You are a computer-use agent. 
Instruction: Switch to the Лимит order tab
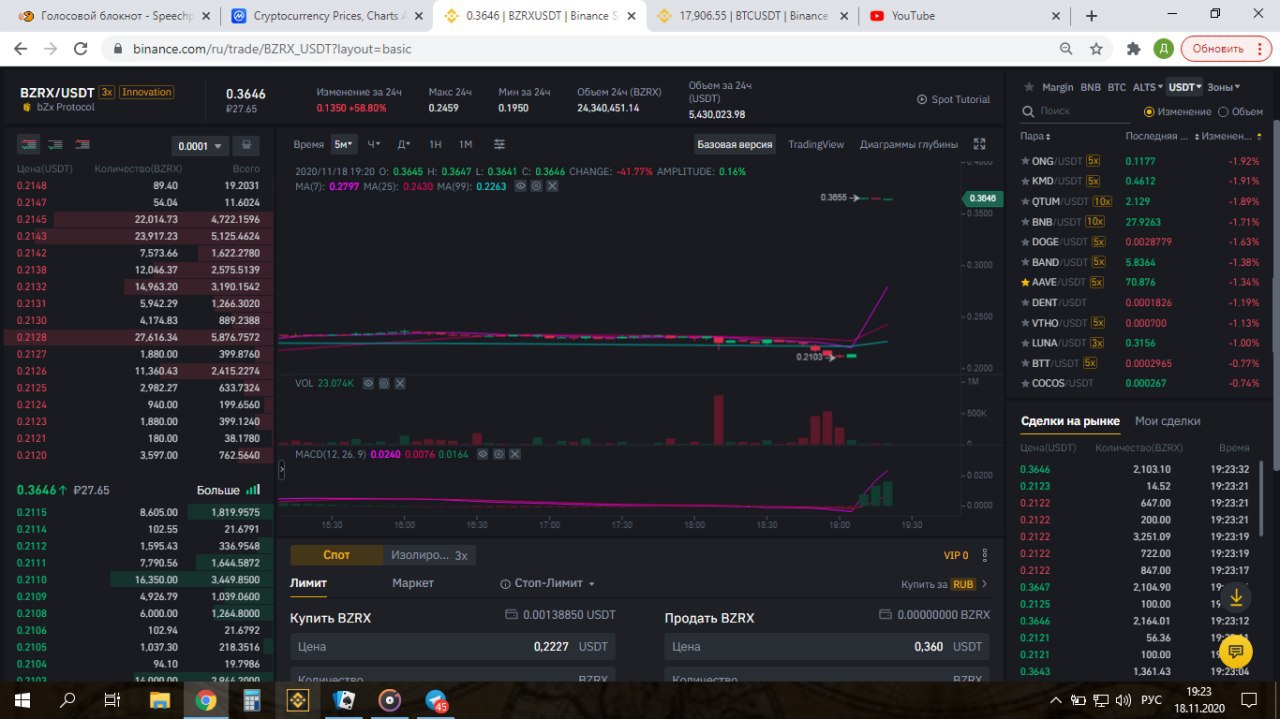coord(308,583)
